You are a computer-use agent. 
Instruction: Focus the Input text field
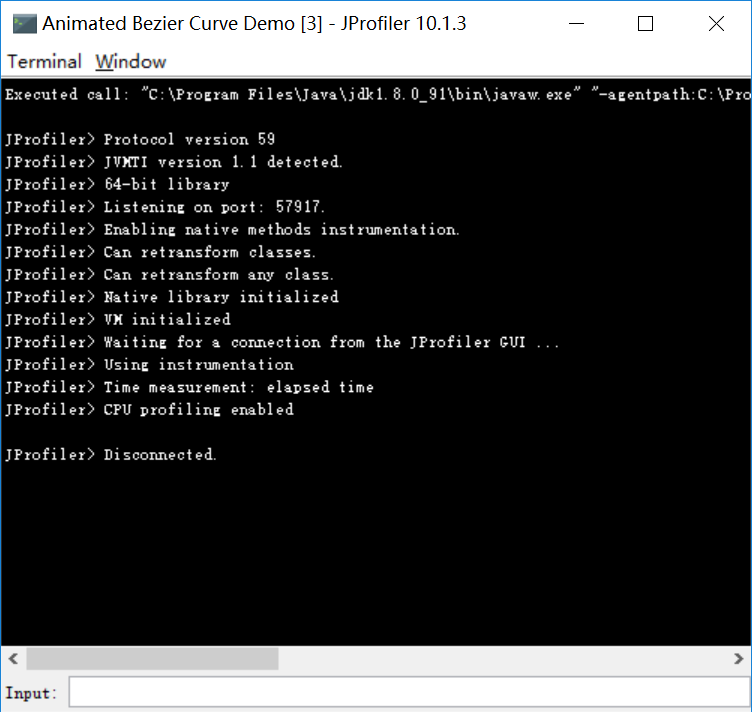[410, 691]
